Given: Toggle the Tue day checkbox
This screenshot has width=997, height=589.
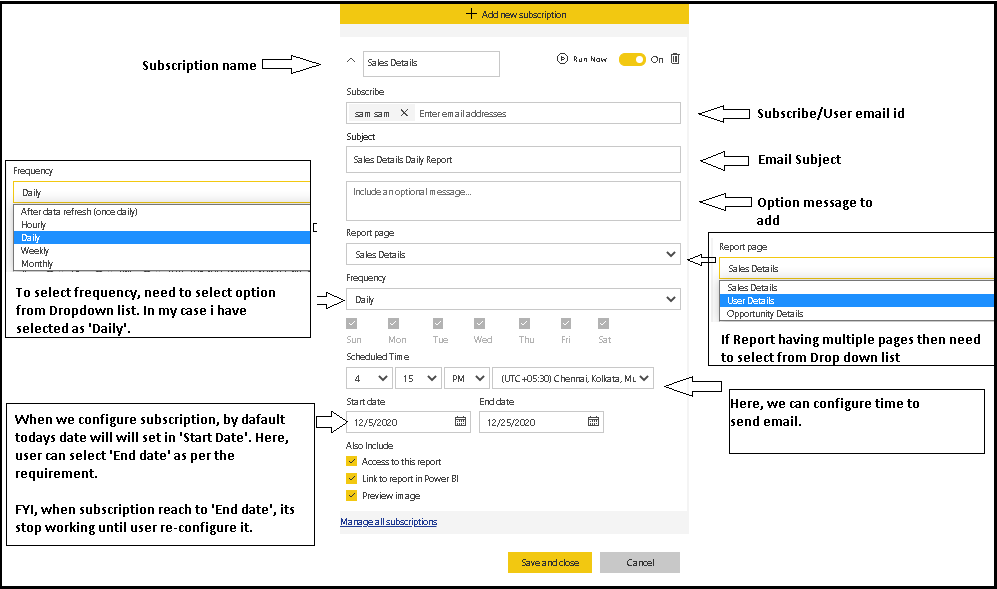Looking at the screenshot, I should click(437, 323).
